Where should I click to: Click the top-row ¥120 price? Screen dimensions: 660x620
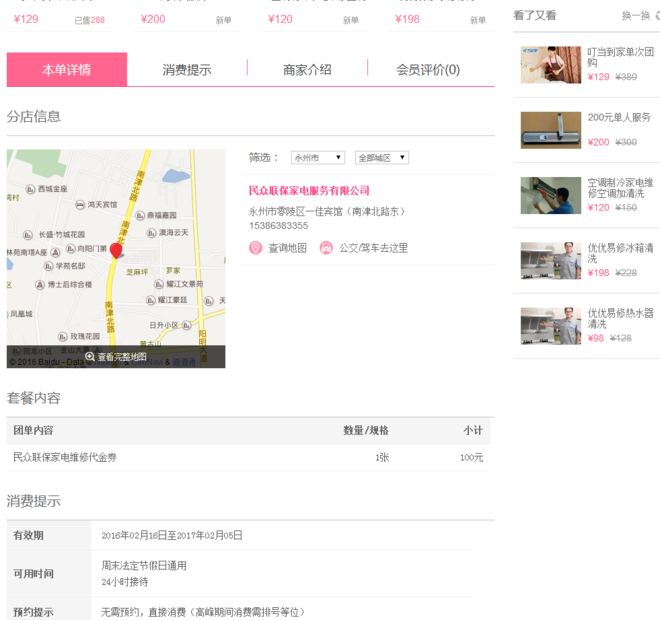280,19
